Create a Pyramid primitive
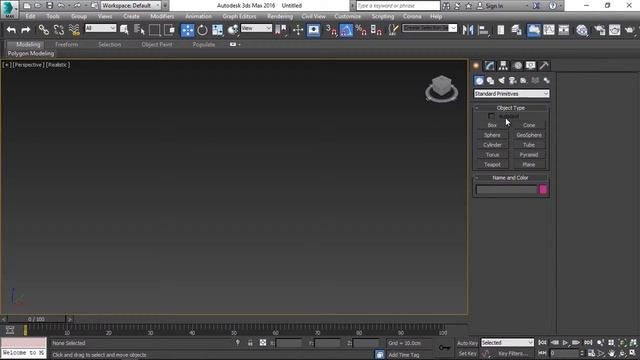The width and height of the screenshot is (640, 360). pos(529,155)
